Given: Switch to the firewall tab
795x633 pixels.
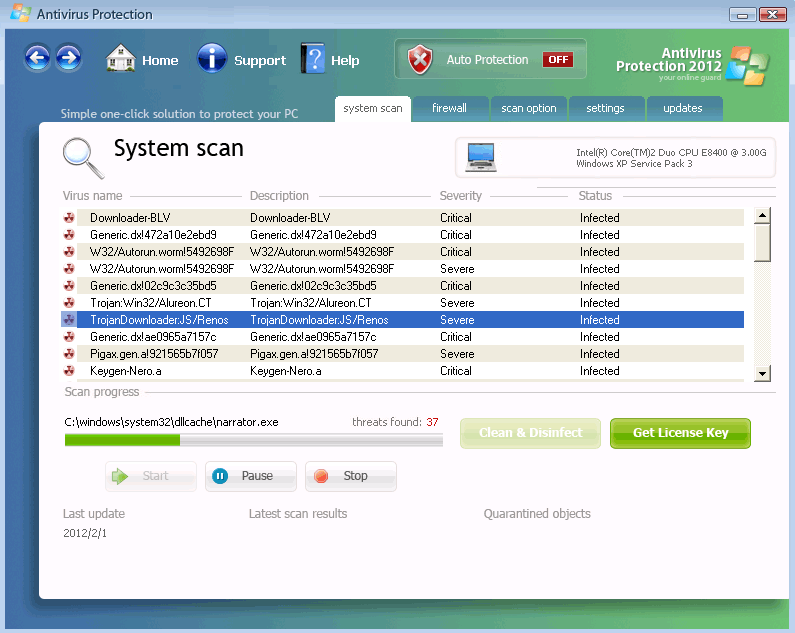Looking at the screenshot, I should [449, 108].
